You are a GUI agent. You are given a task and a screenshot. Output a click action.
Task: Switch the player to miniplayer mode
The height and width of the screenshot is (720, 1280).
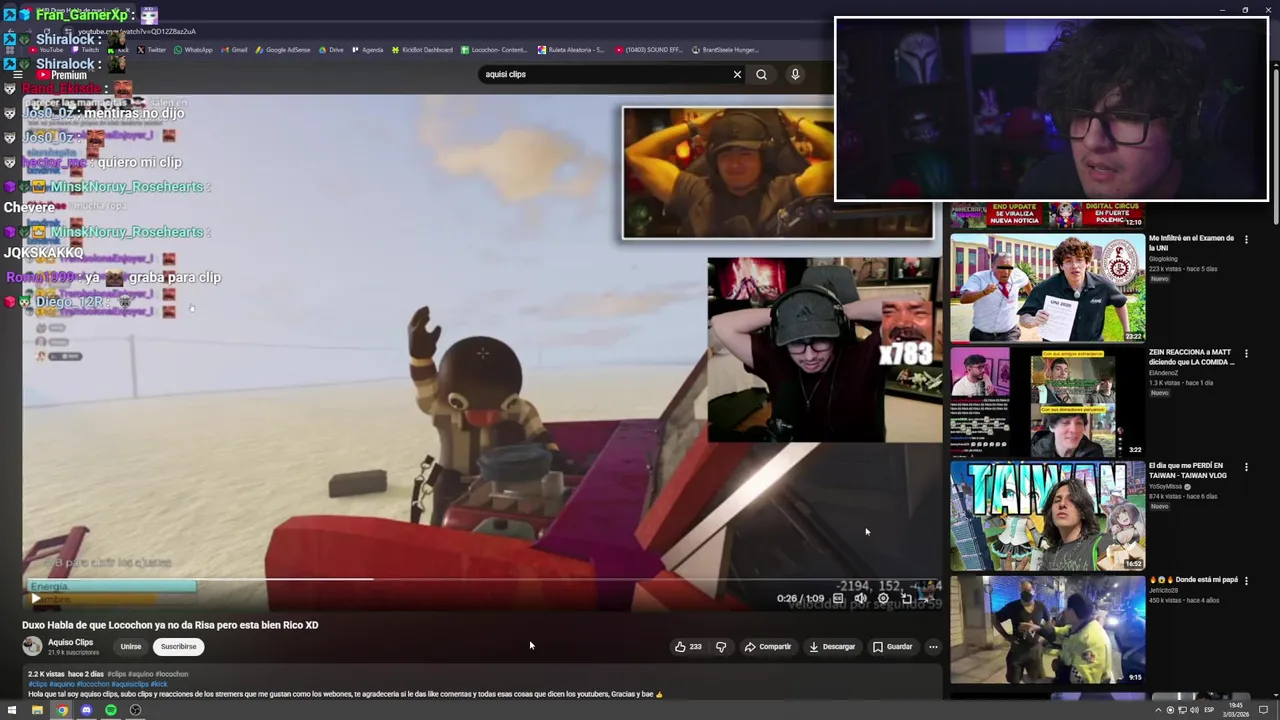click(906, 599)
